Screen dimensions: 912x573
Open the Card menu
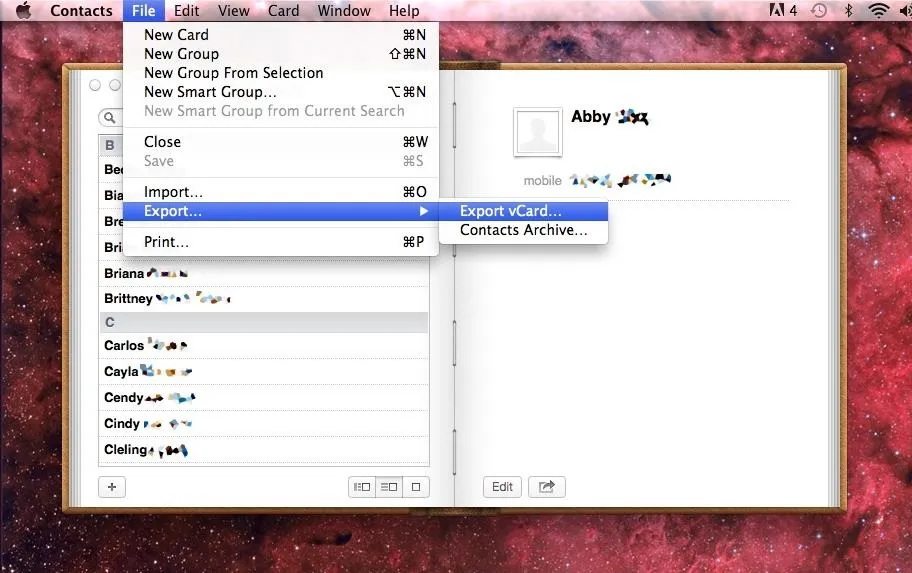pyautogui.click(x=283, y=10)
